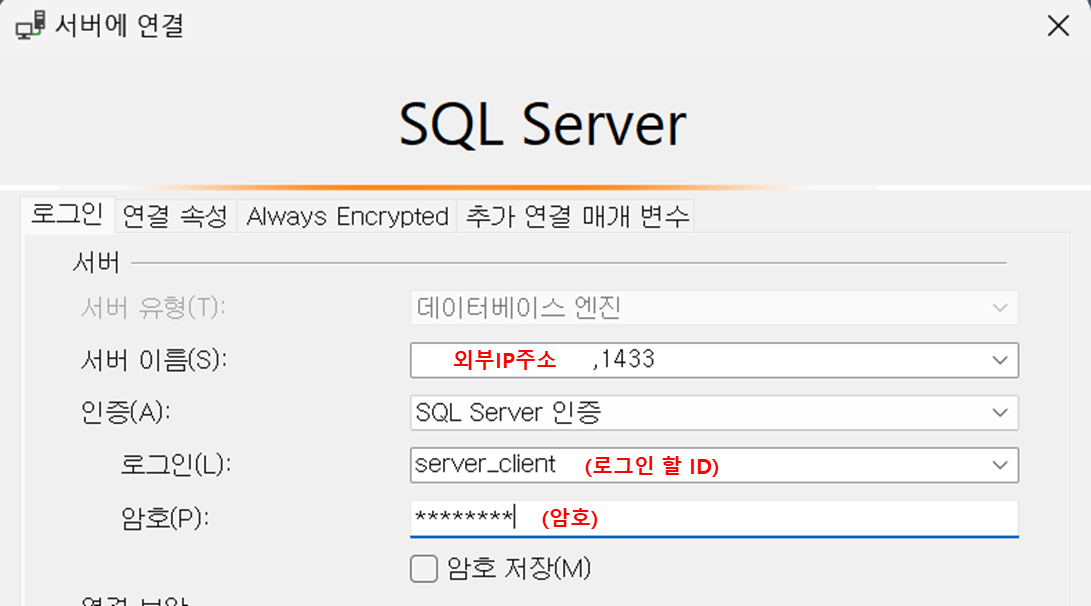Enable the 암호 저장 checkbox

424,568
